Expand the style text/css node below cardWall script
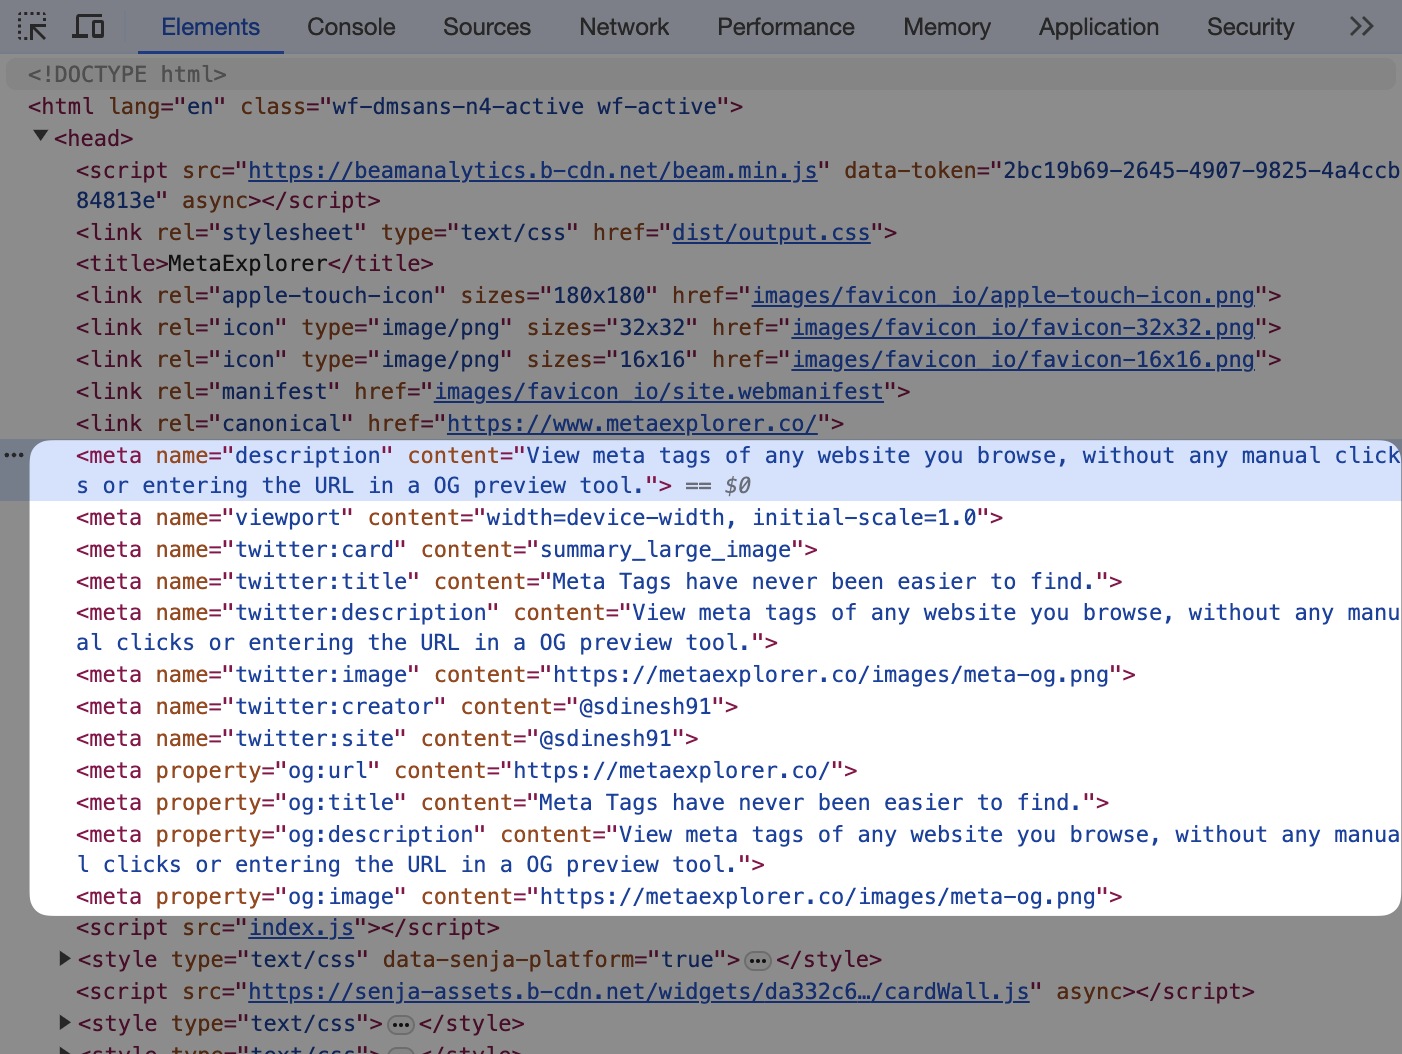The height and width of the screenshot is (1054, 1402). coord(65,1022)
